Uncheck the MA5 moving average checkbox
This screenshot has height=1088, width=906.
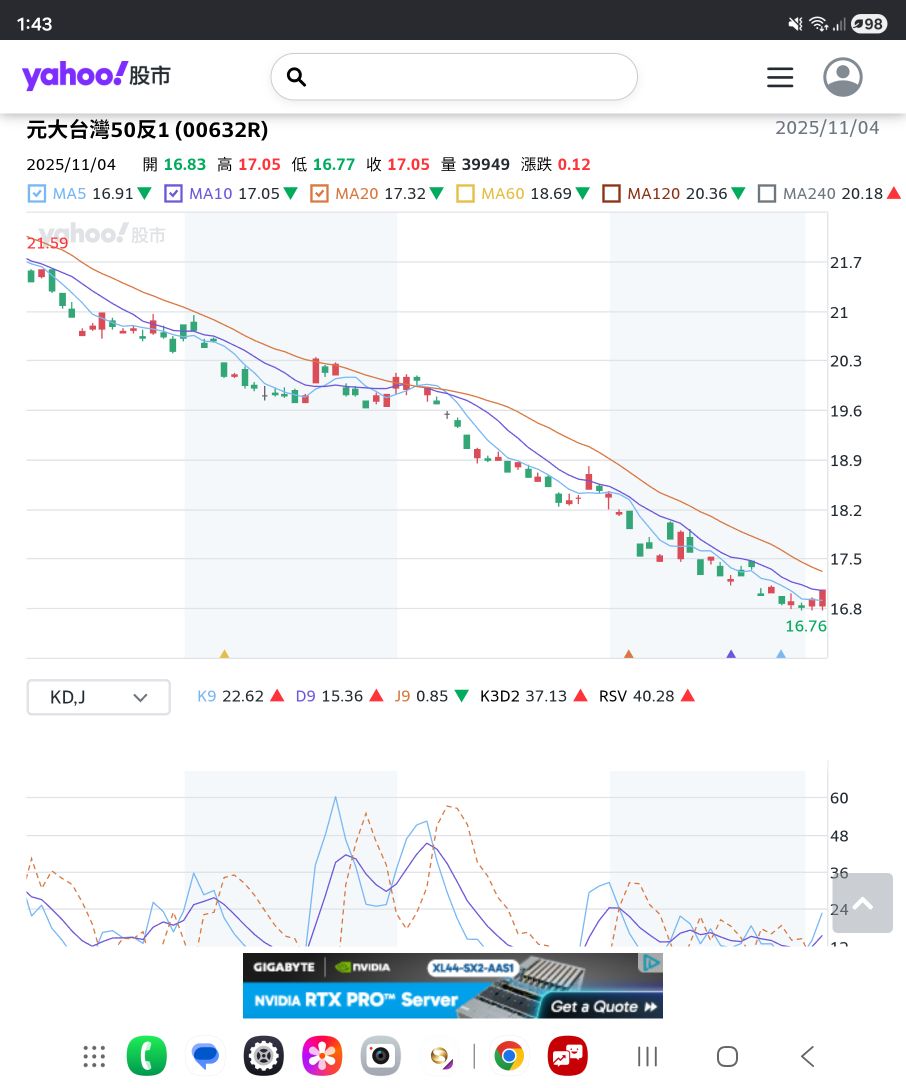(x=37, y=194)
